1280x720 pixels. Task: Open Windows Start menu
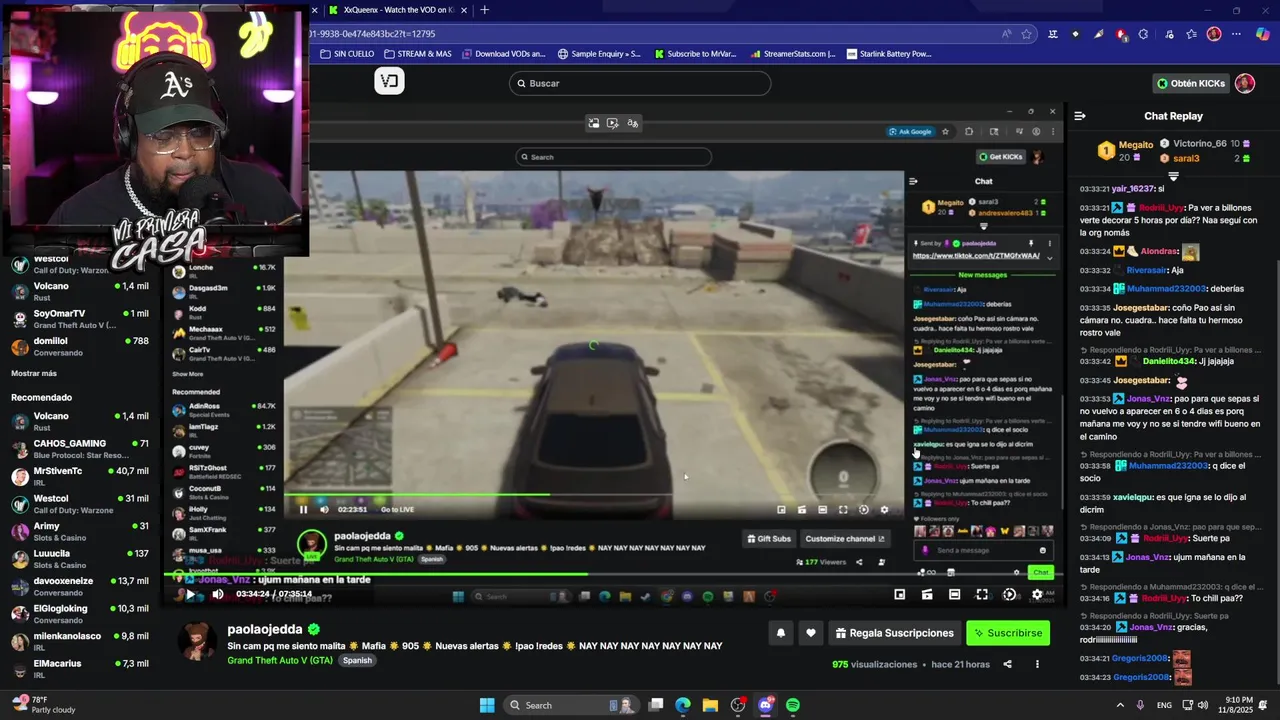coord(487,705)
